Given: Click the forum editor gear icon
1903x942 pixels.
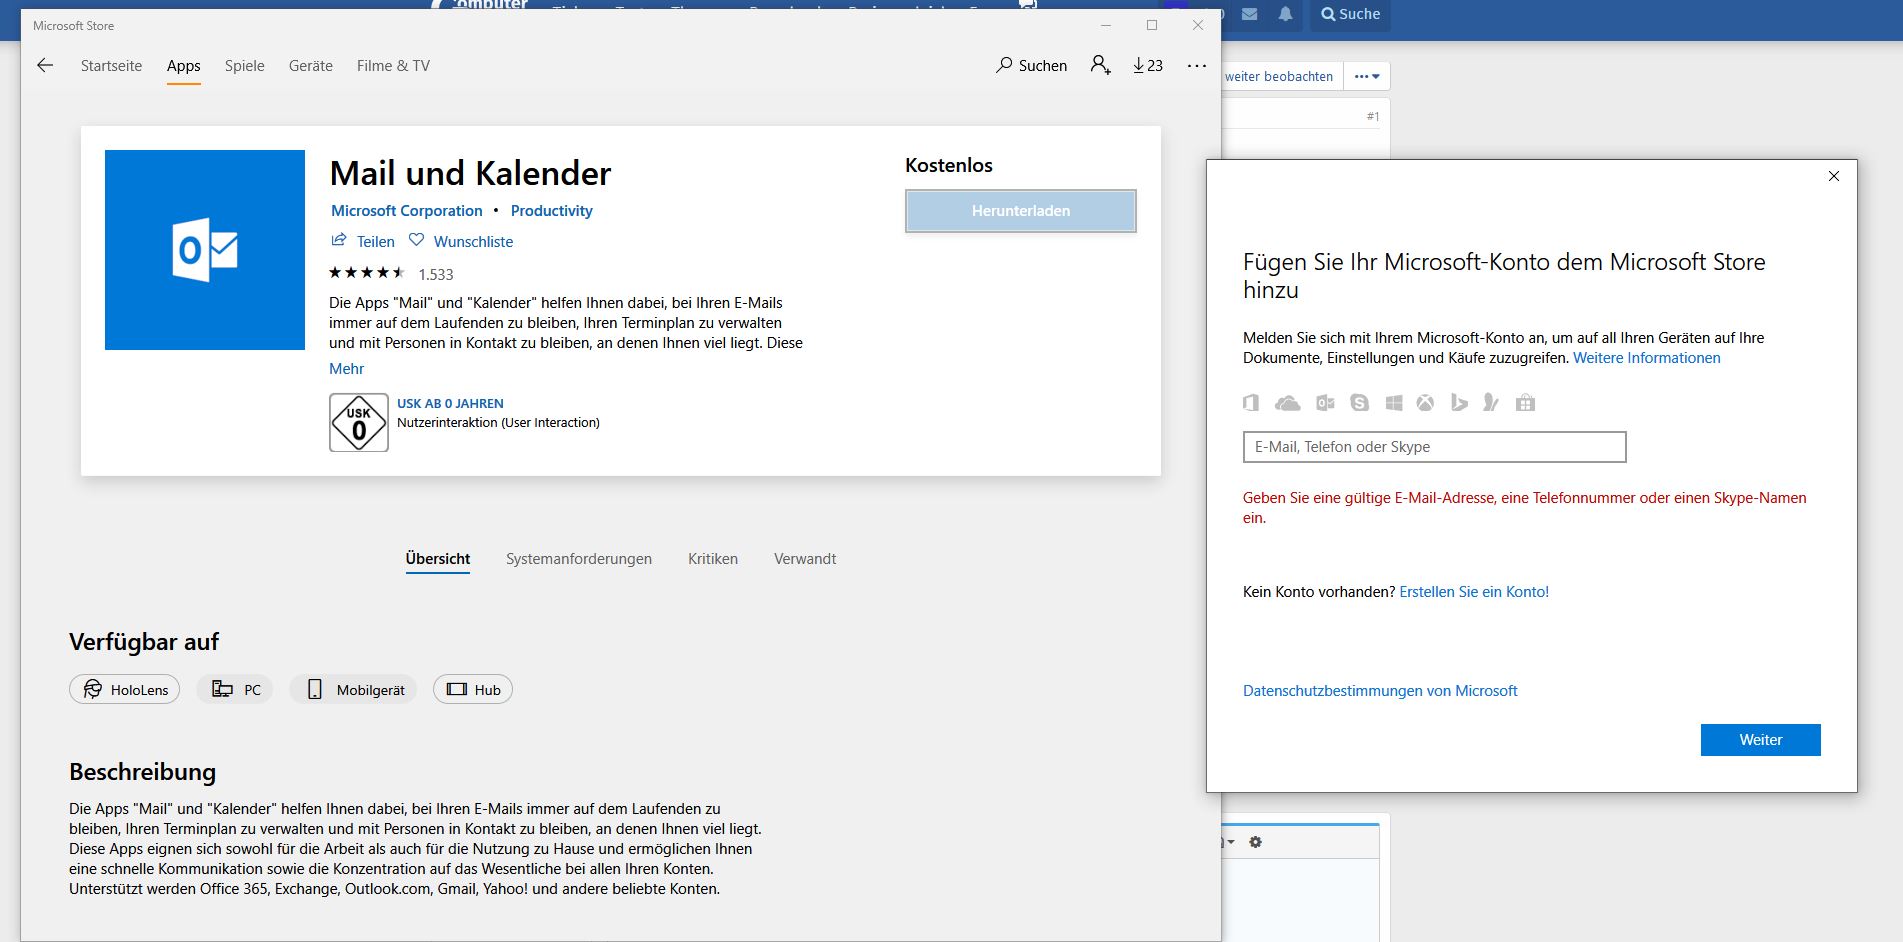Looking at the screenshot, I should tap(1256, 842).
